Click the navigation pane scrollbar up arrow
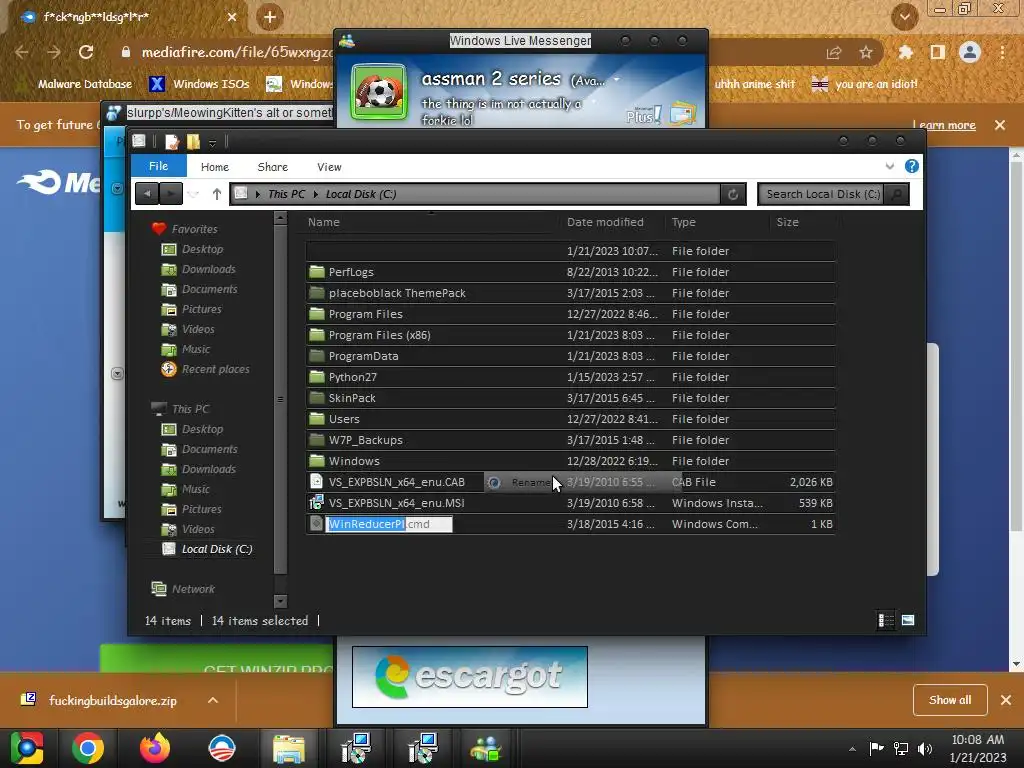Screen dimensions: 1024x768 click(280, 219)
